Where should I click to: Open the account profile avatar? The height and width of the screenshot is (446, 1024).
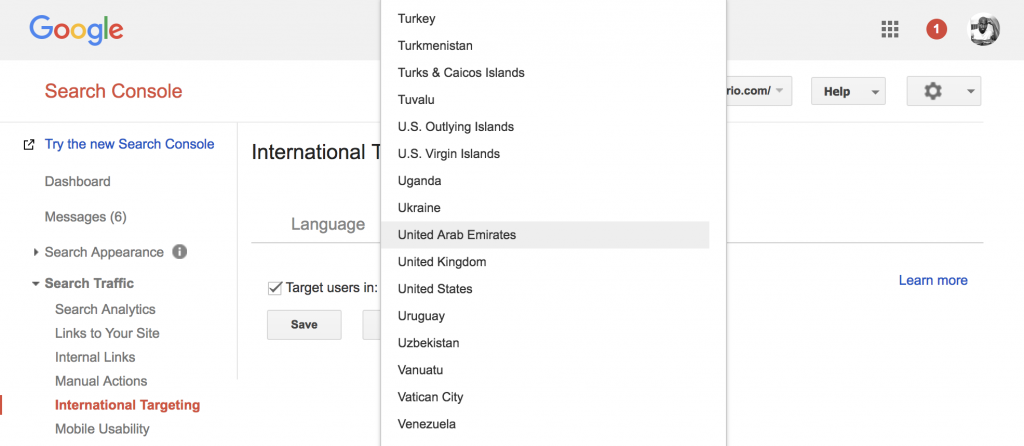983,29
